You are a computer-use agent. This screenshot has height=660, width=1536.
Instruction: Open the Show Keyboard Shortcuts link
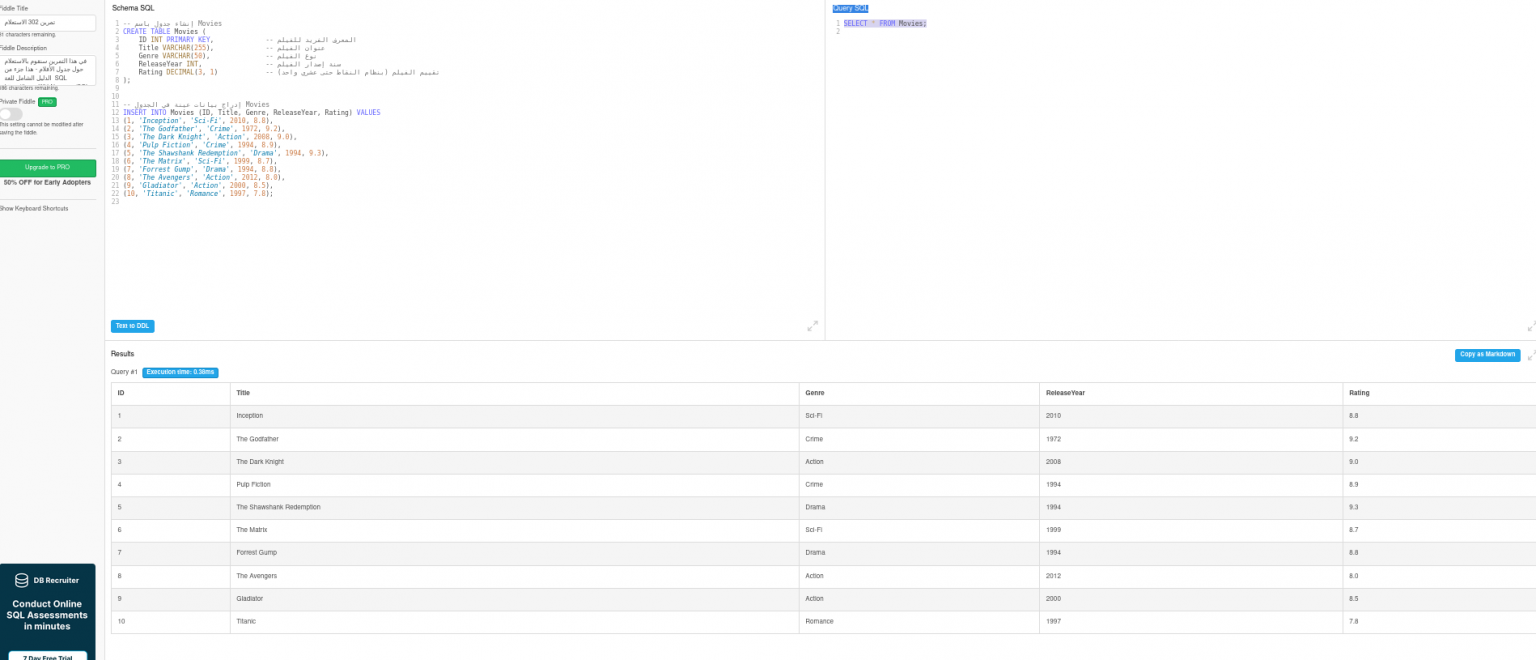pyautogui.click(x=34, y=208)
